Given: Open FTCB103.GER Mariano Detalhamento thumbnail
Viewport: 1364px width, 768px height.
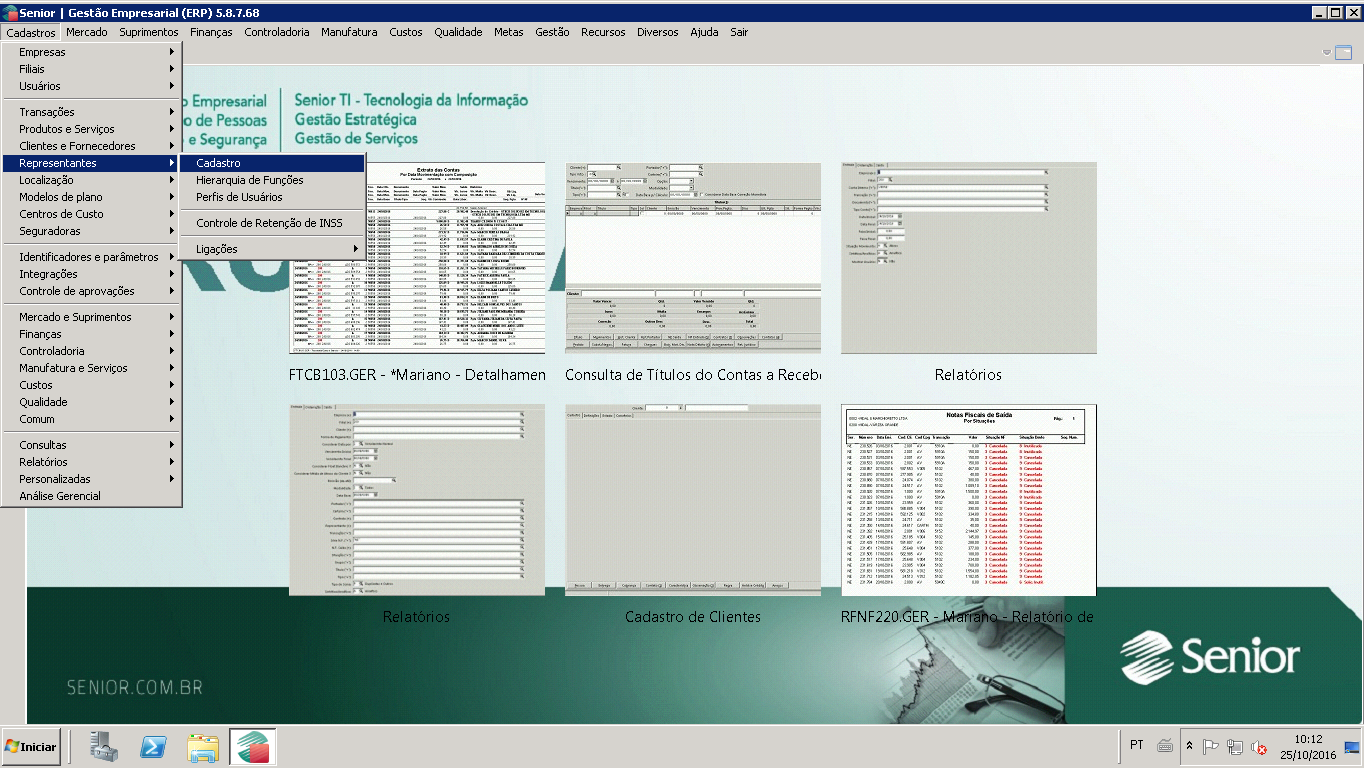Looking at the screenshot, I should (417, 258).
